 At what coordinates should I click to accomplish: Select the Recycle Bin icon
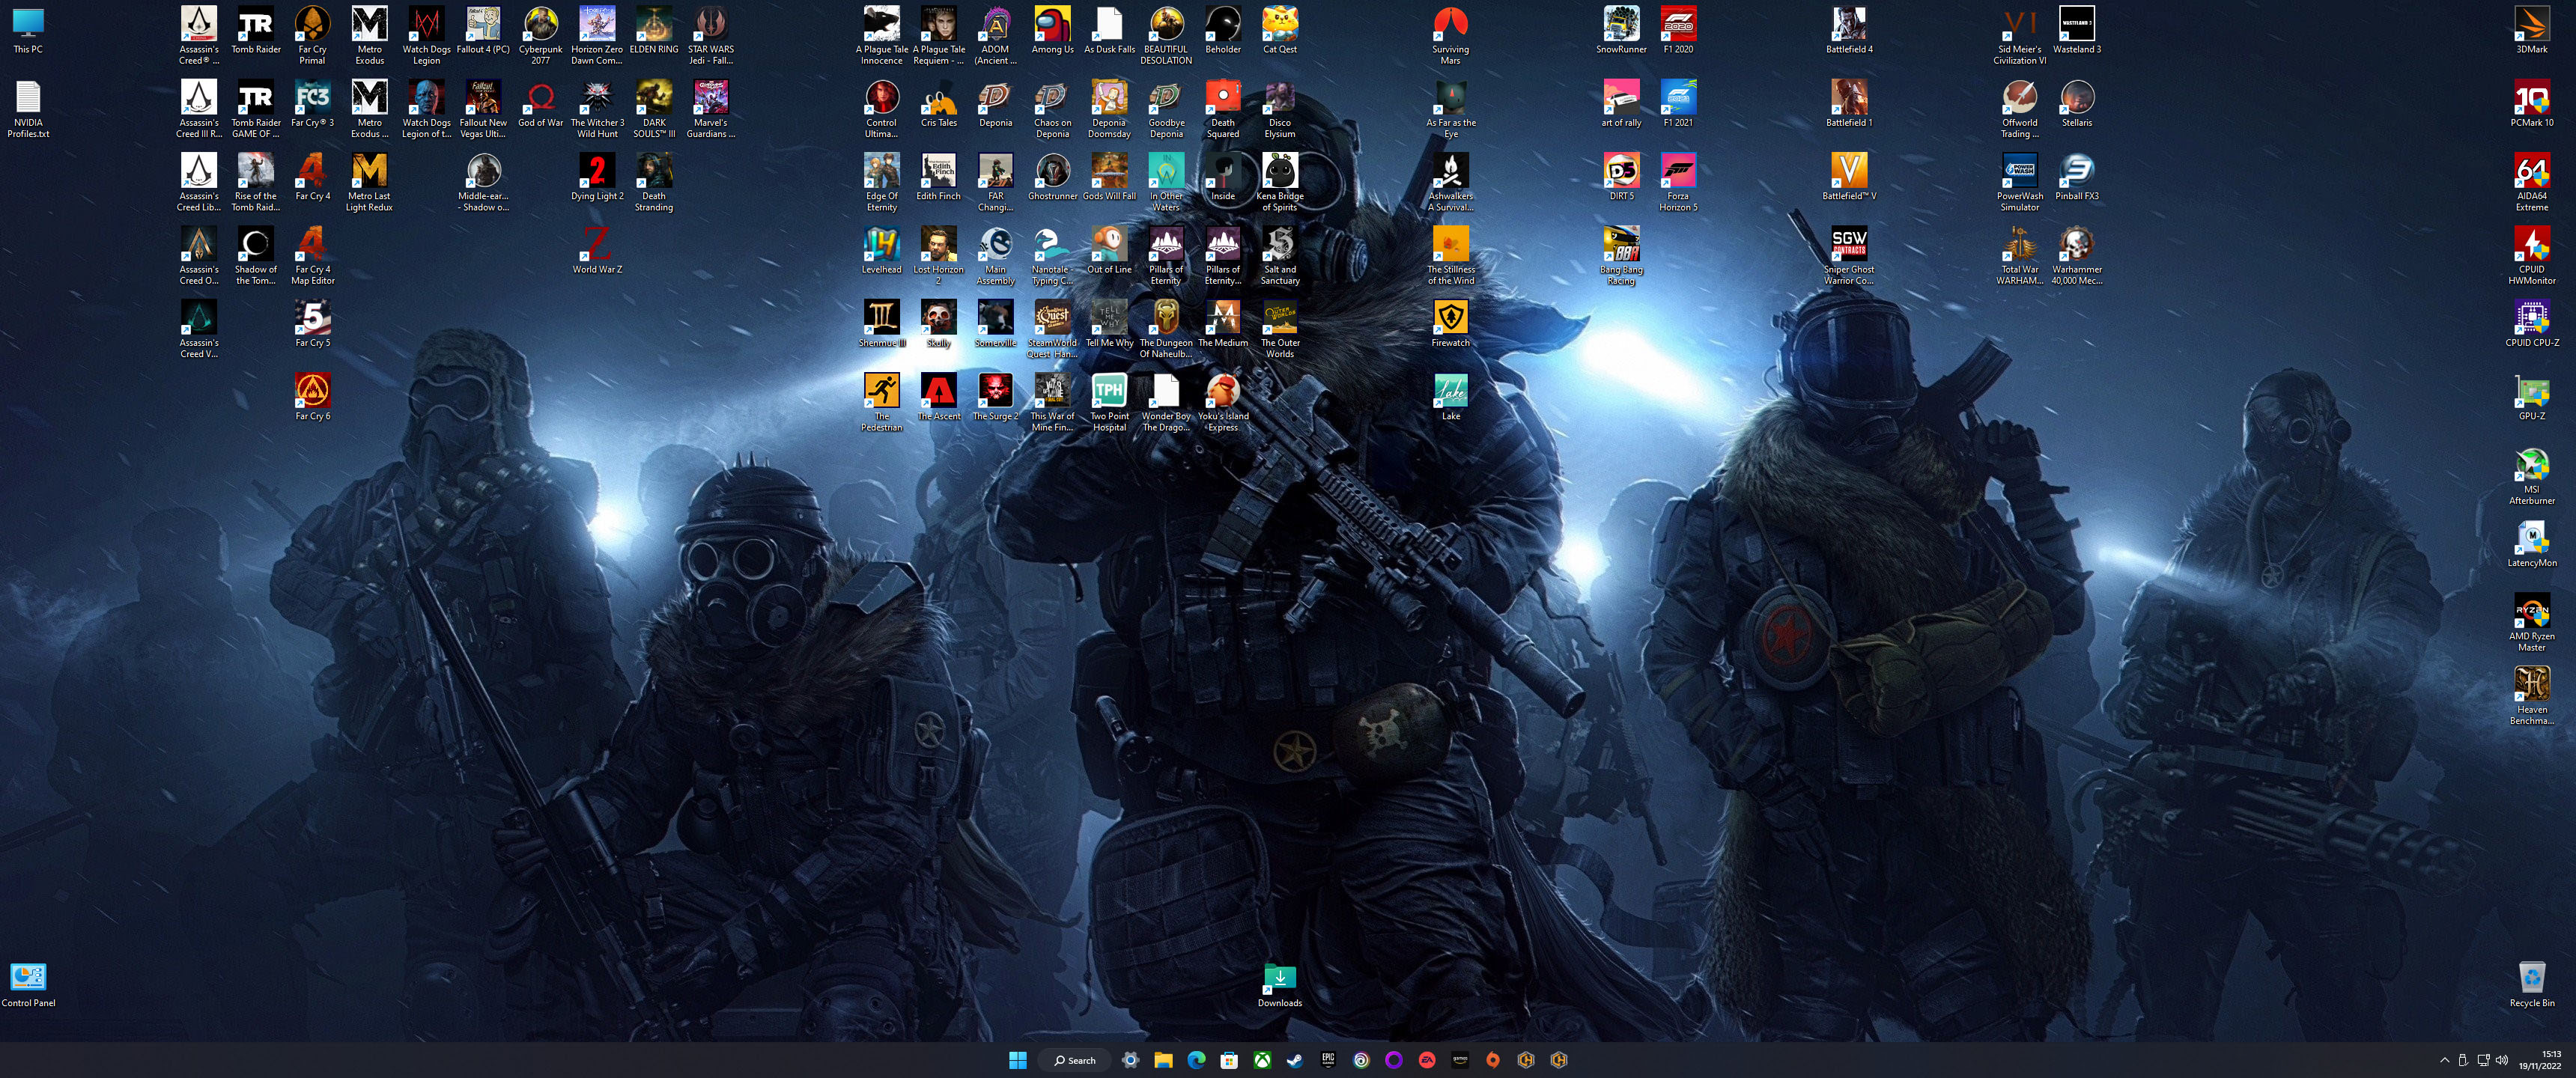point(2531,985)
